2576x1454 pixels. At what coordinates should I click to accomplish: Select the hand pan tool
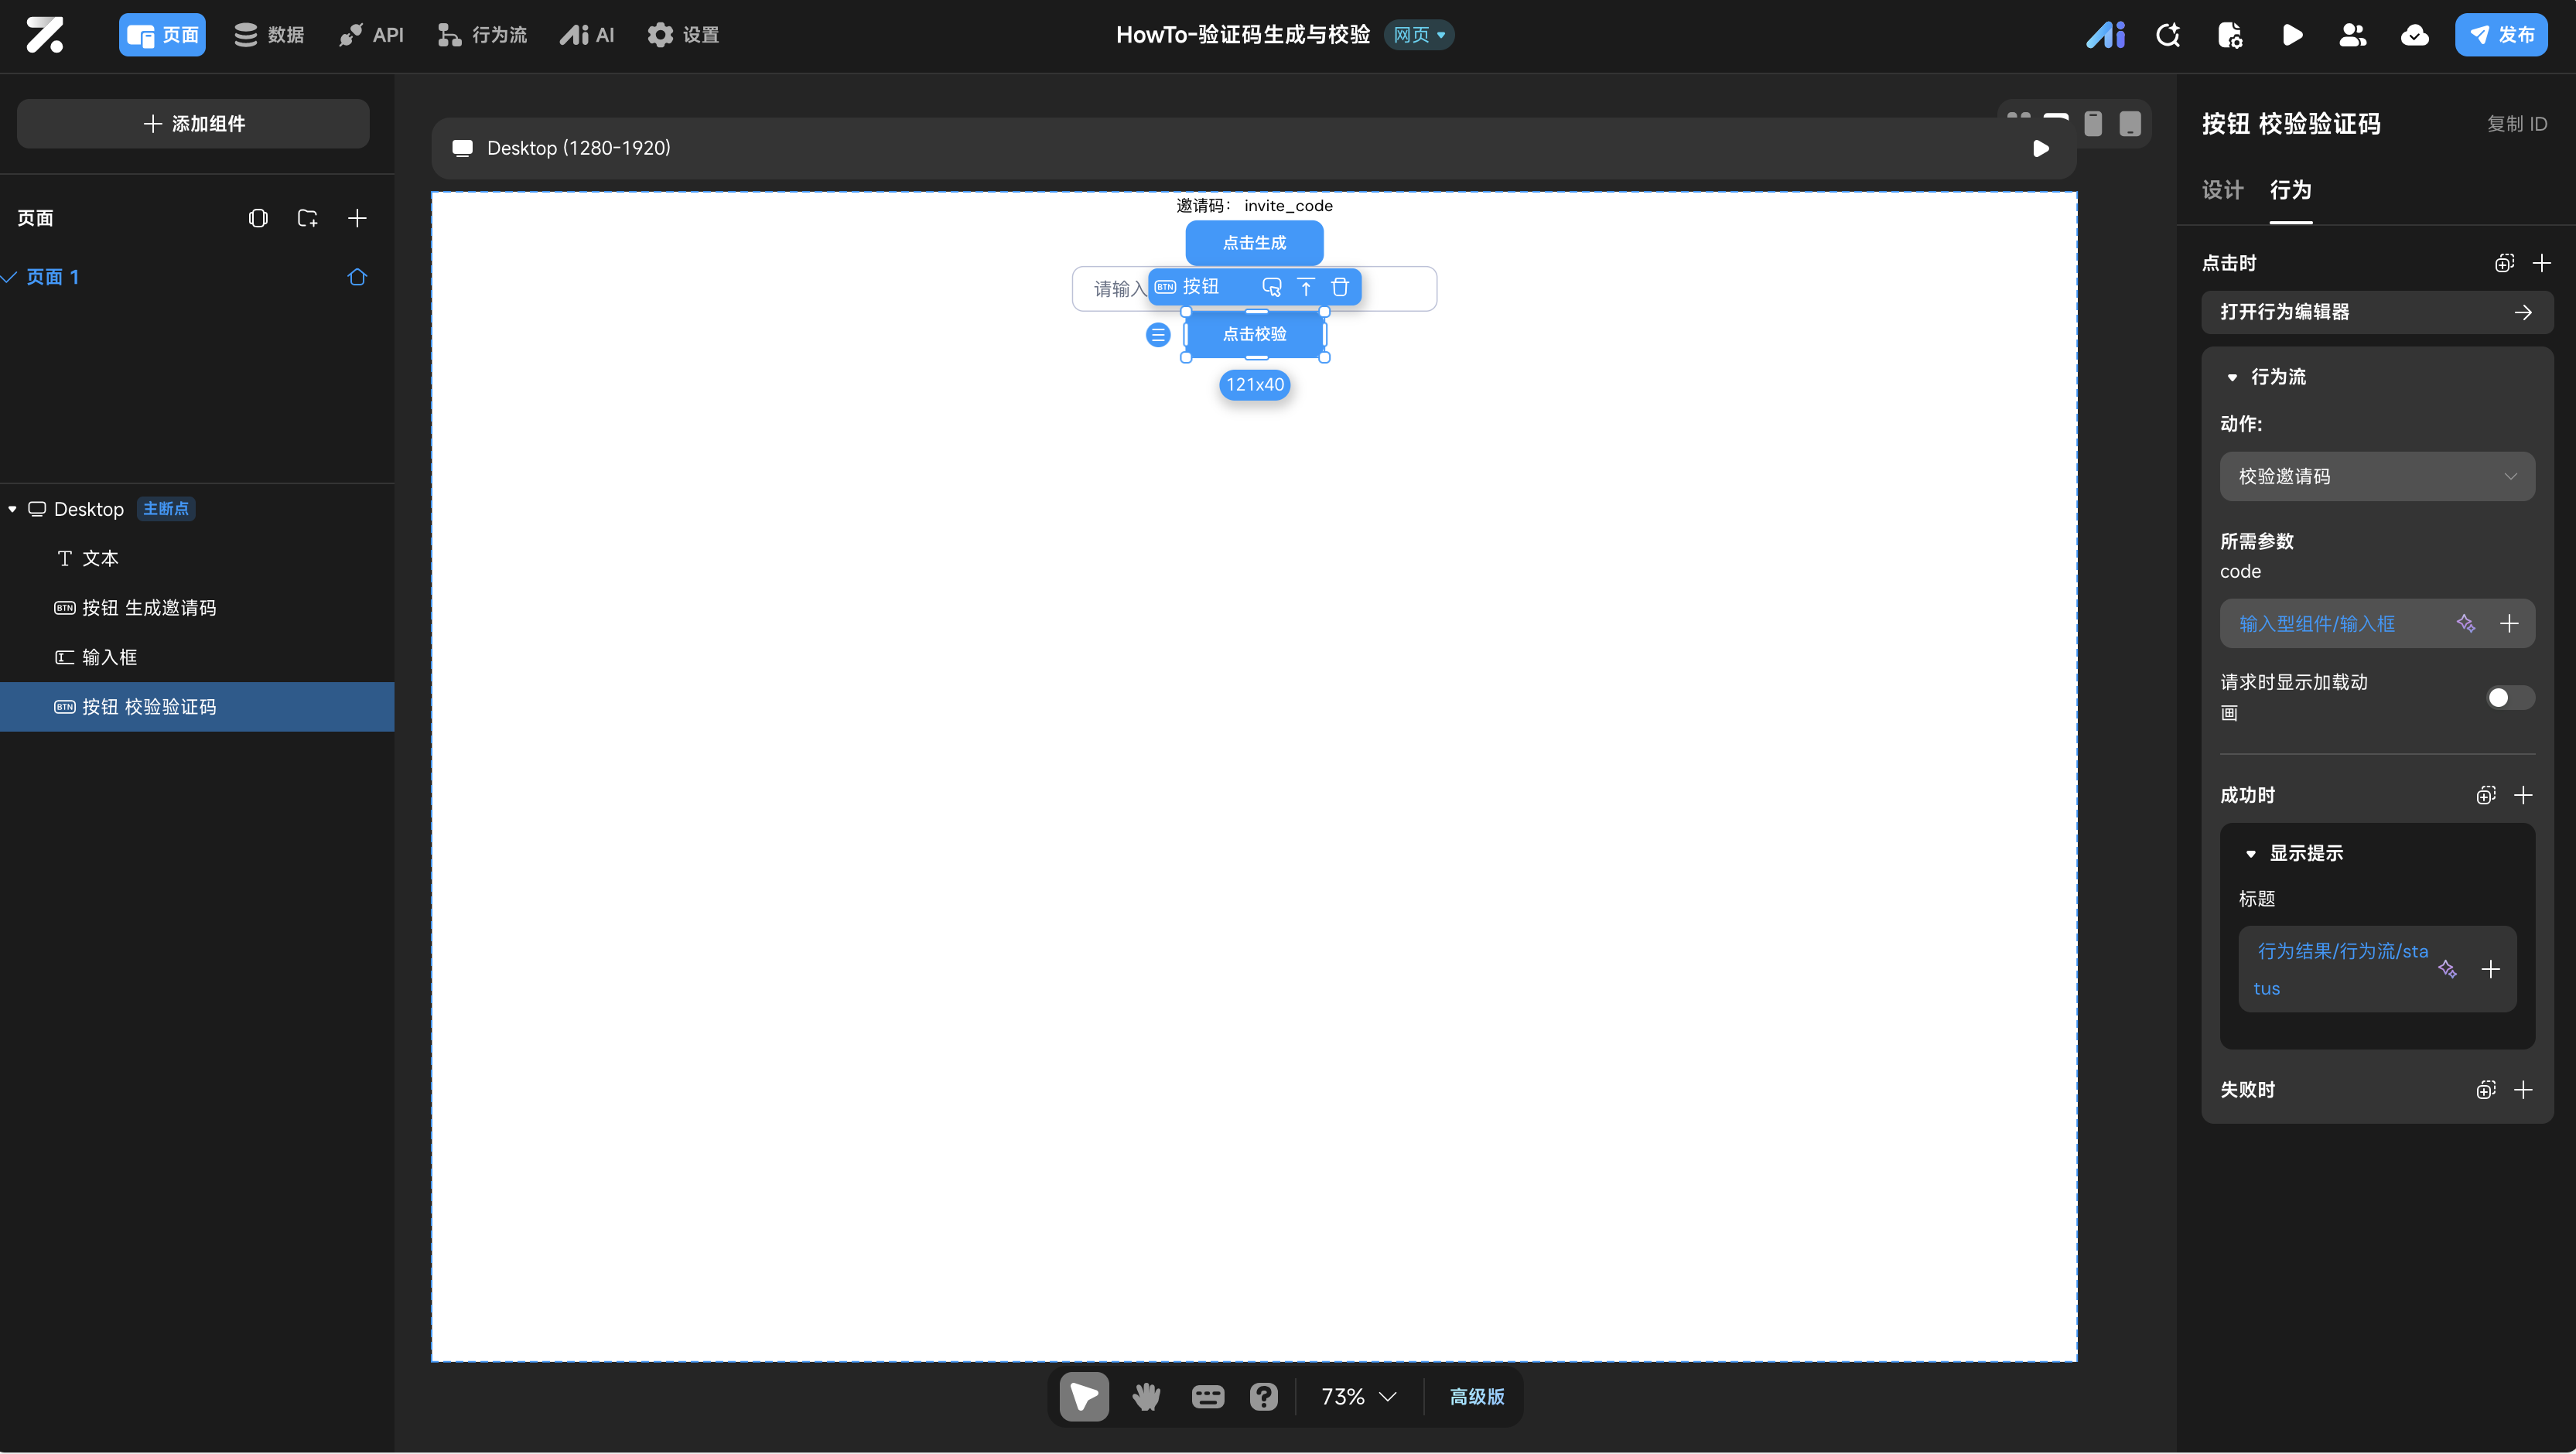pyautogui.click(x=1146, y=1396)
